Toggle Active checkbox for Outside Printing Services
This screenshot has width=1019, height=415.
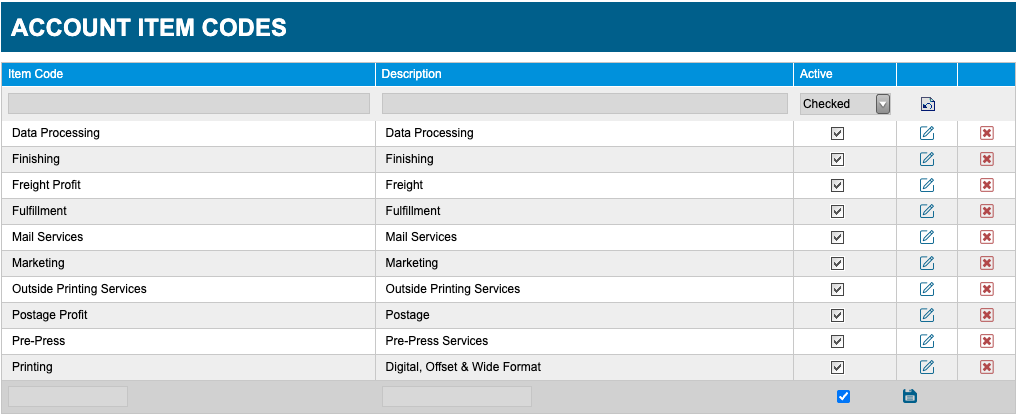click(x=838, y=289)
